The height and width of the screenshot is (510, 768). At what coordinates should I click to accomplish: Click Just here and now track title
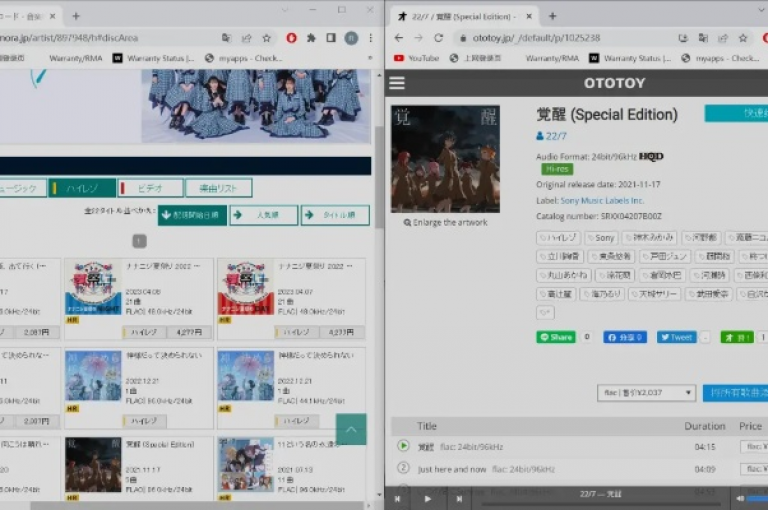452,469
